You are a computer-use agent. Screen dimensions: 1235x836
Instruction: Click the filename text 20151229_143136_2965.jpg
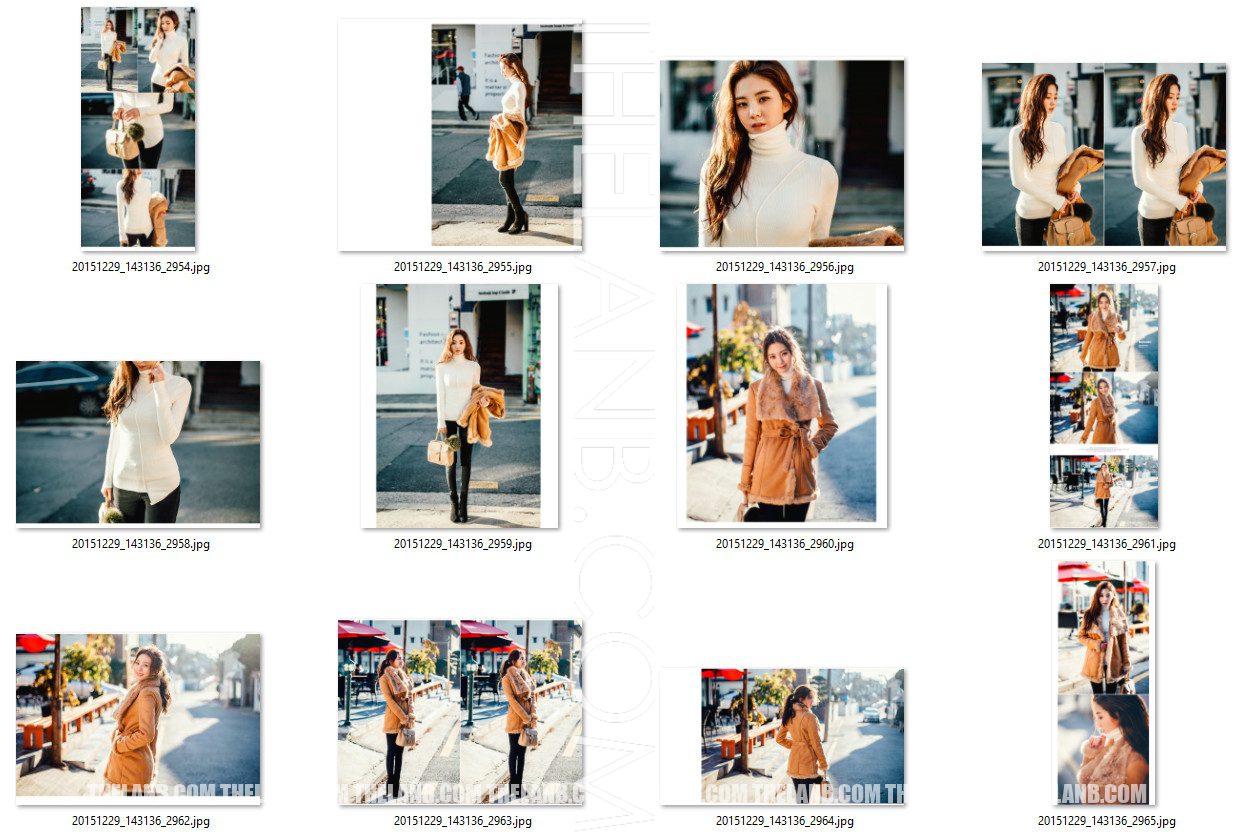[x=1107, y=821]
